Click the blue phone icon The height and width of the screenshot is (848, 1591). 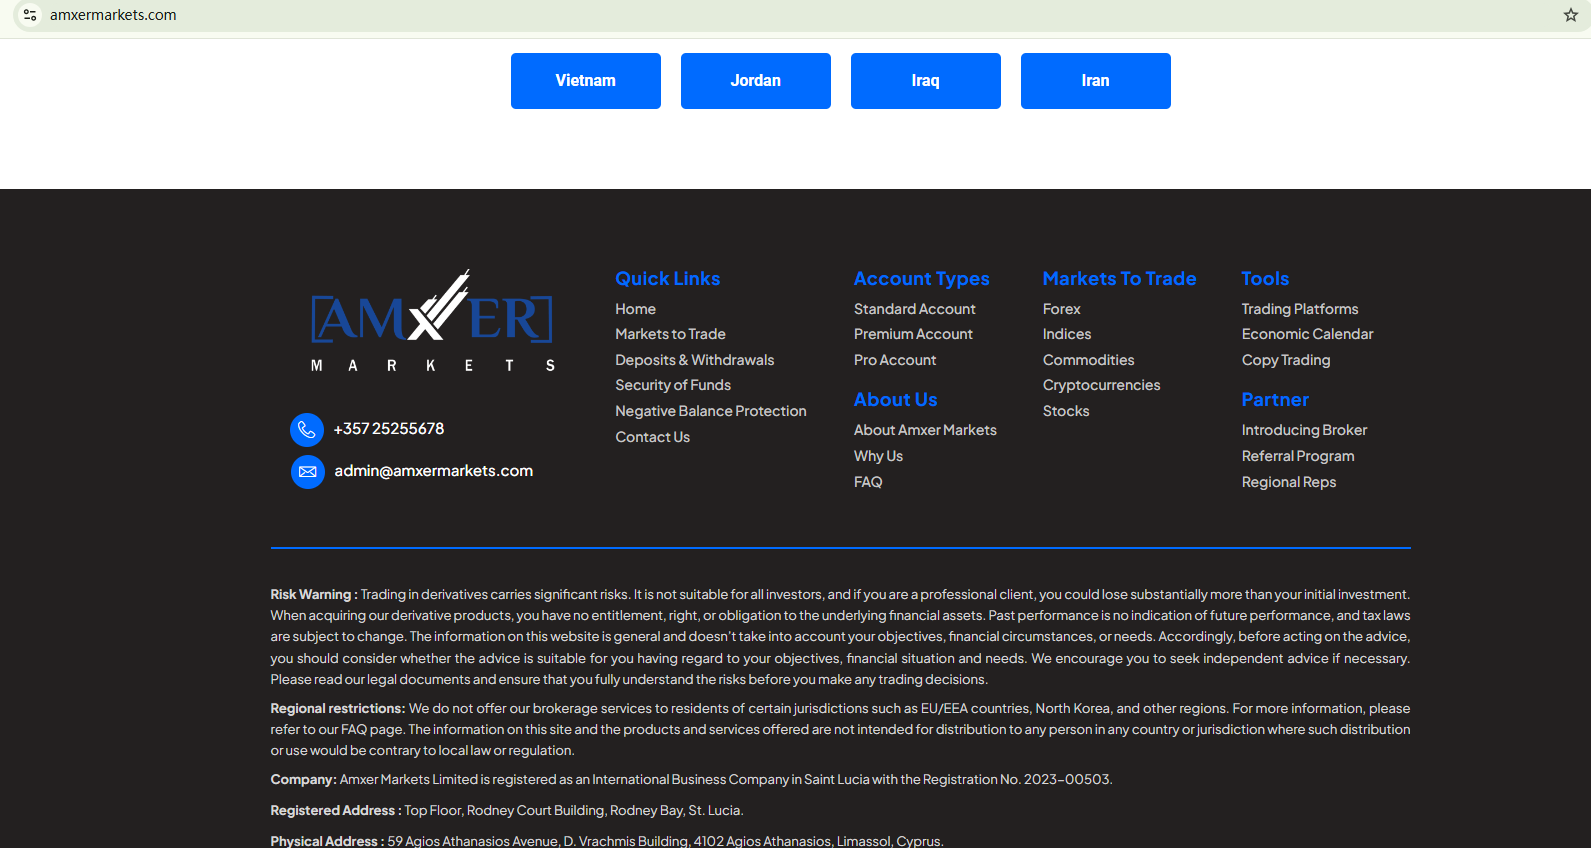click(x=307, y=430)
